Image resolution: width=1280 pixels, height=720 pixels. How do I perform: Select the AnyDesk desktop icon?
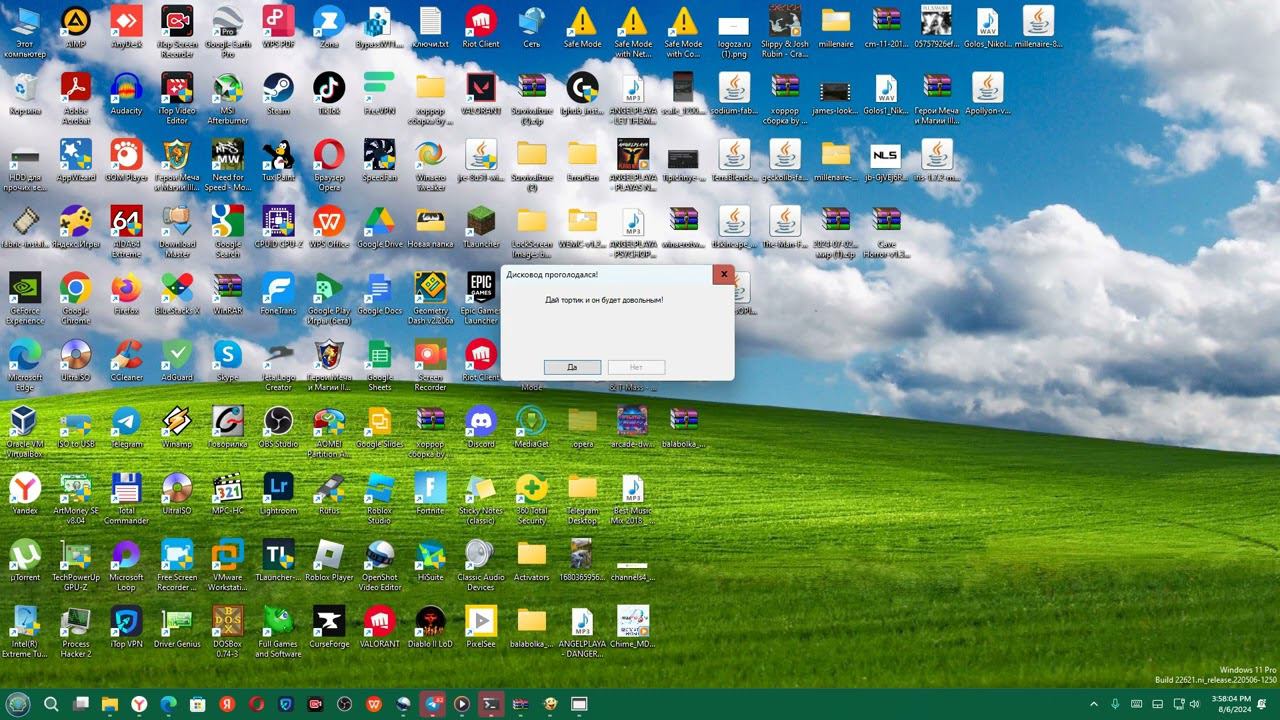tap(126, 27)
